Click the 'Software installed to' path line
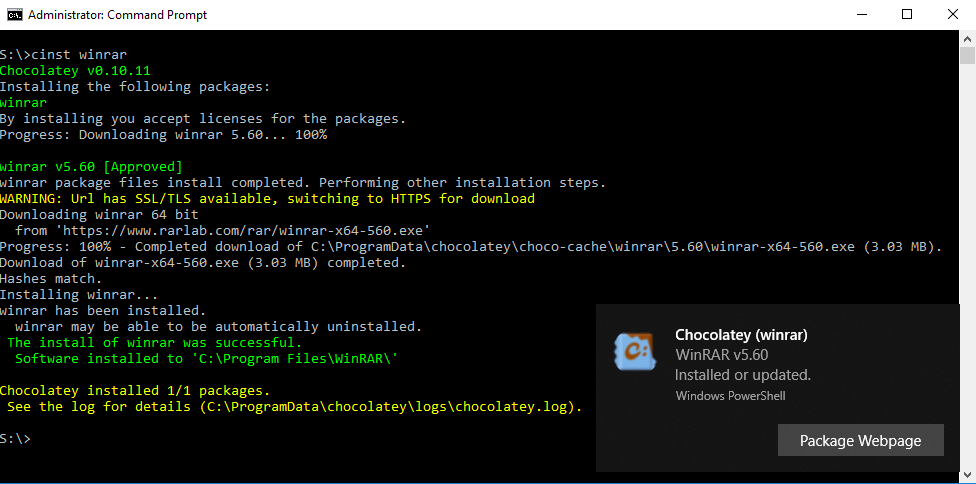 (207, 358)
